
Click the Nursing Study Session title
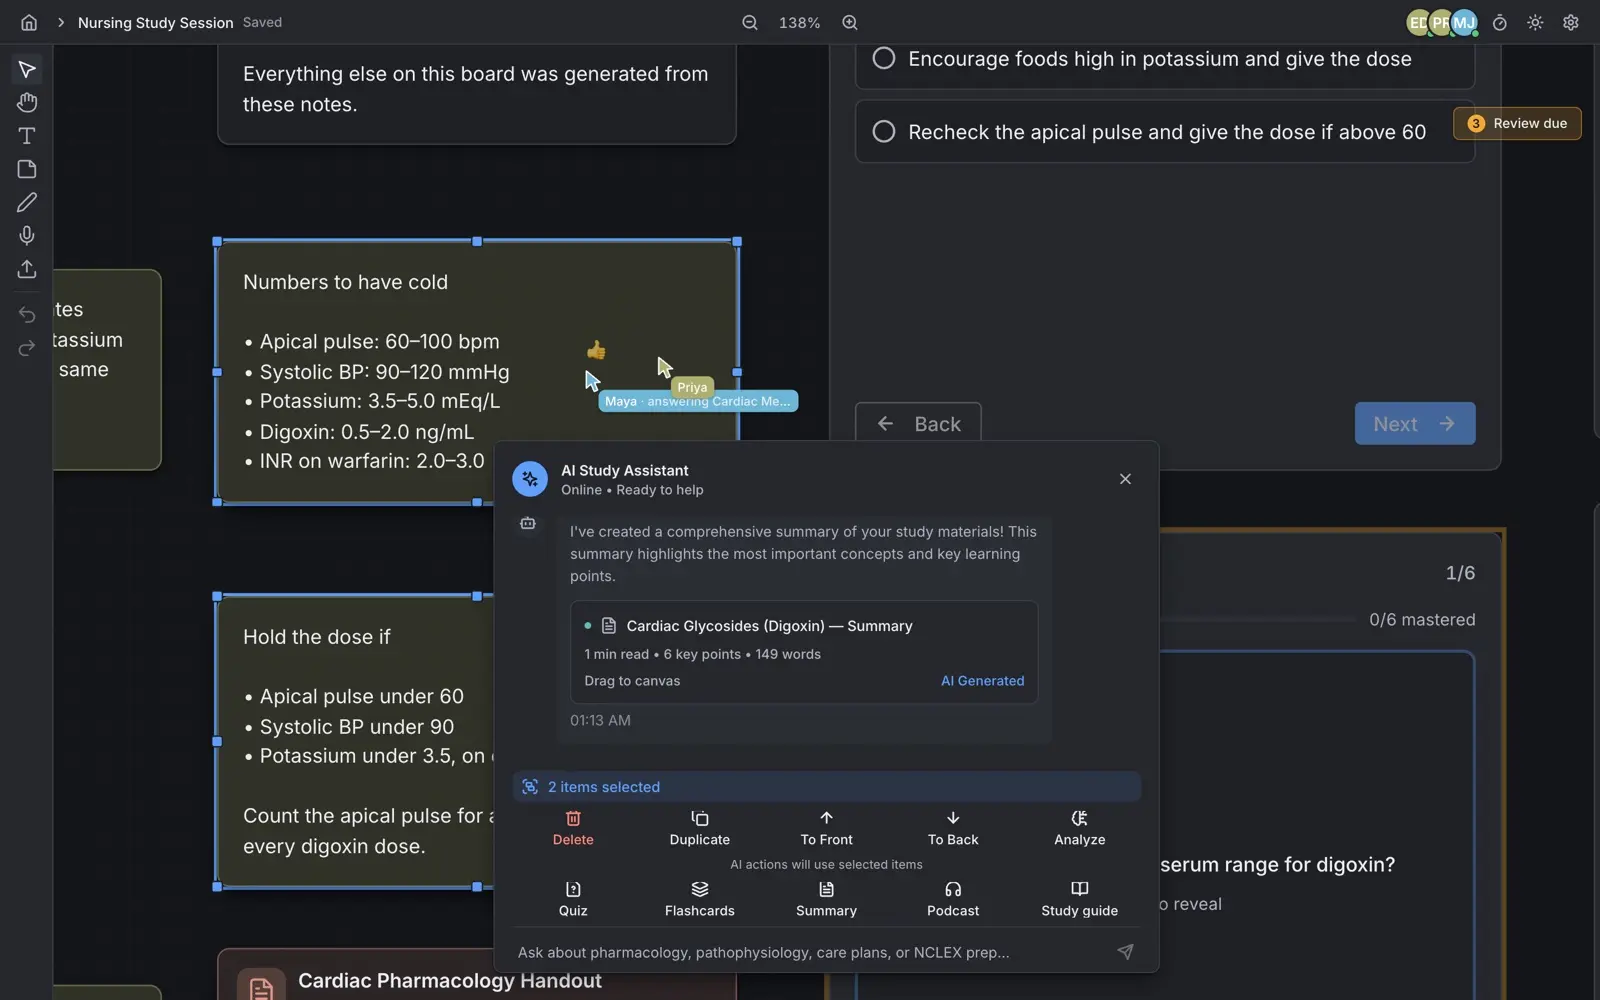[x=155, y=22]
